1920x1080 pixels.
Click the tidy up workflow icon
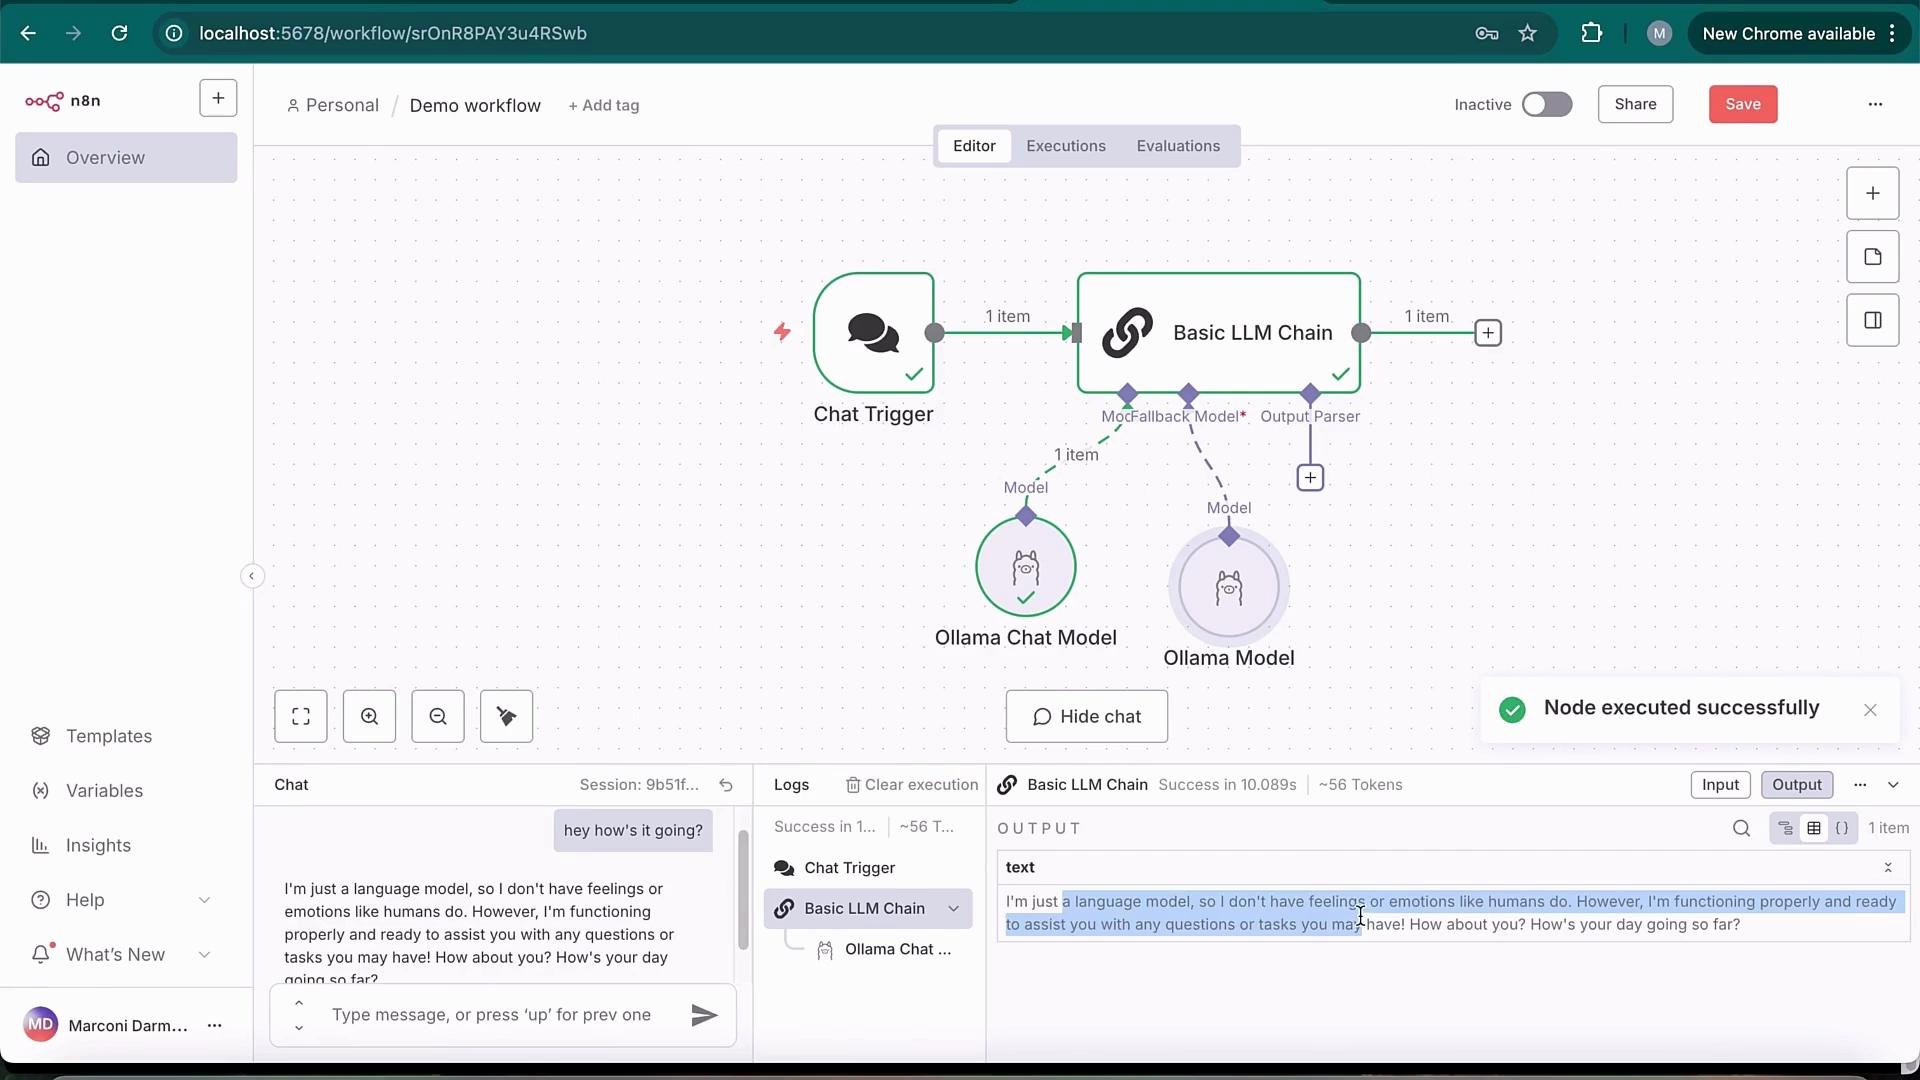(x=506, y=716)
